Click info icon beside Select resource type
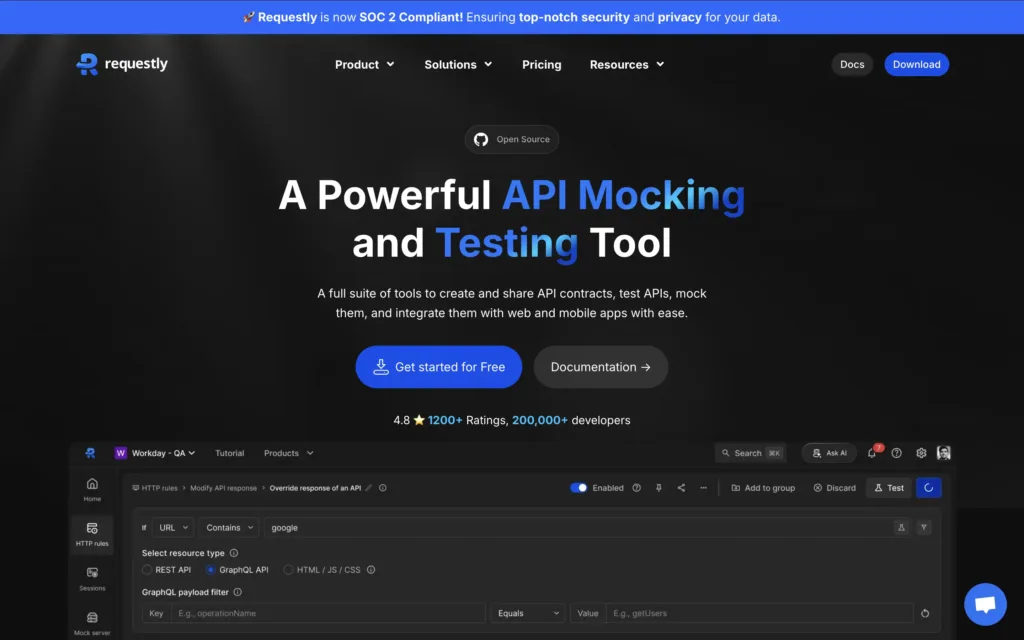This screenshot has height=640, width=1024. pyautogui.click(x=234, y=553)
